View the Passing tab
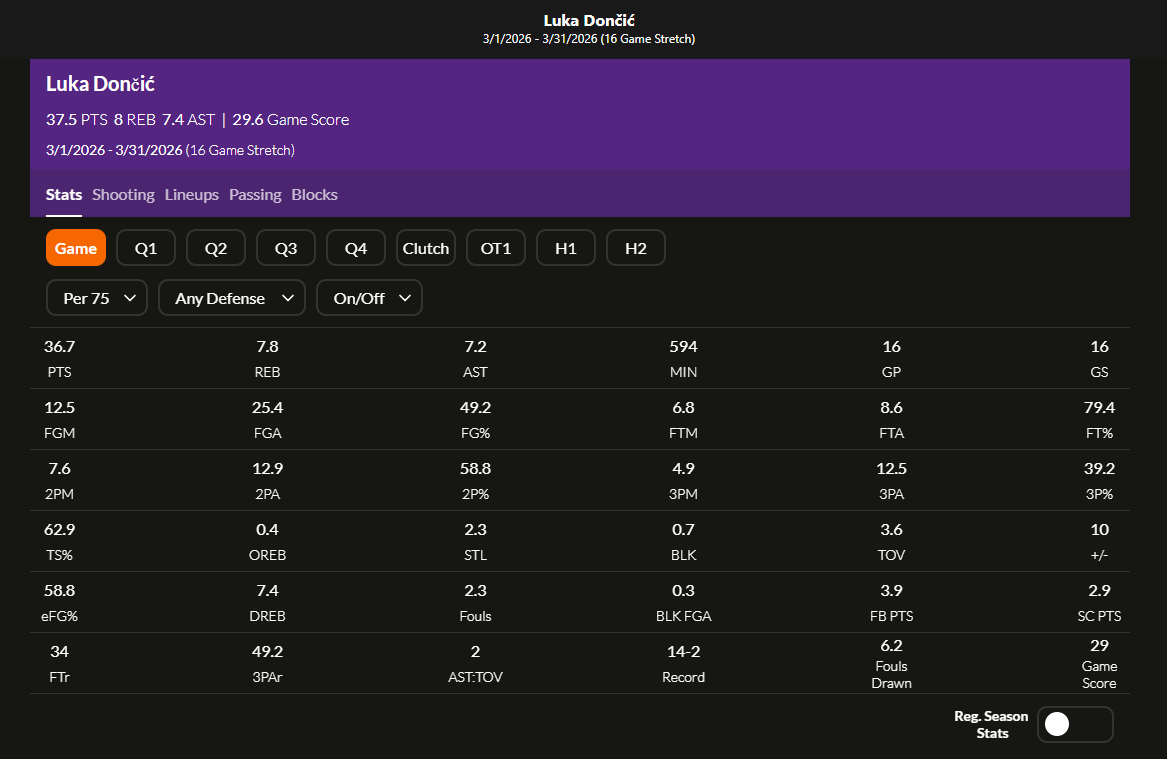Screen dimensions: 1167x759 pos(255,195)
